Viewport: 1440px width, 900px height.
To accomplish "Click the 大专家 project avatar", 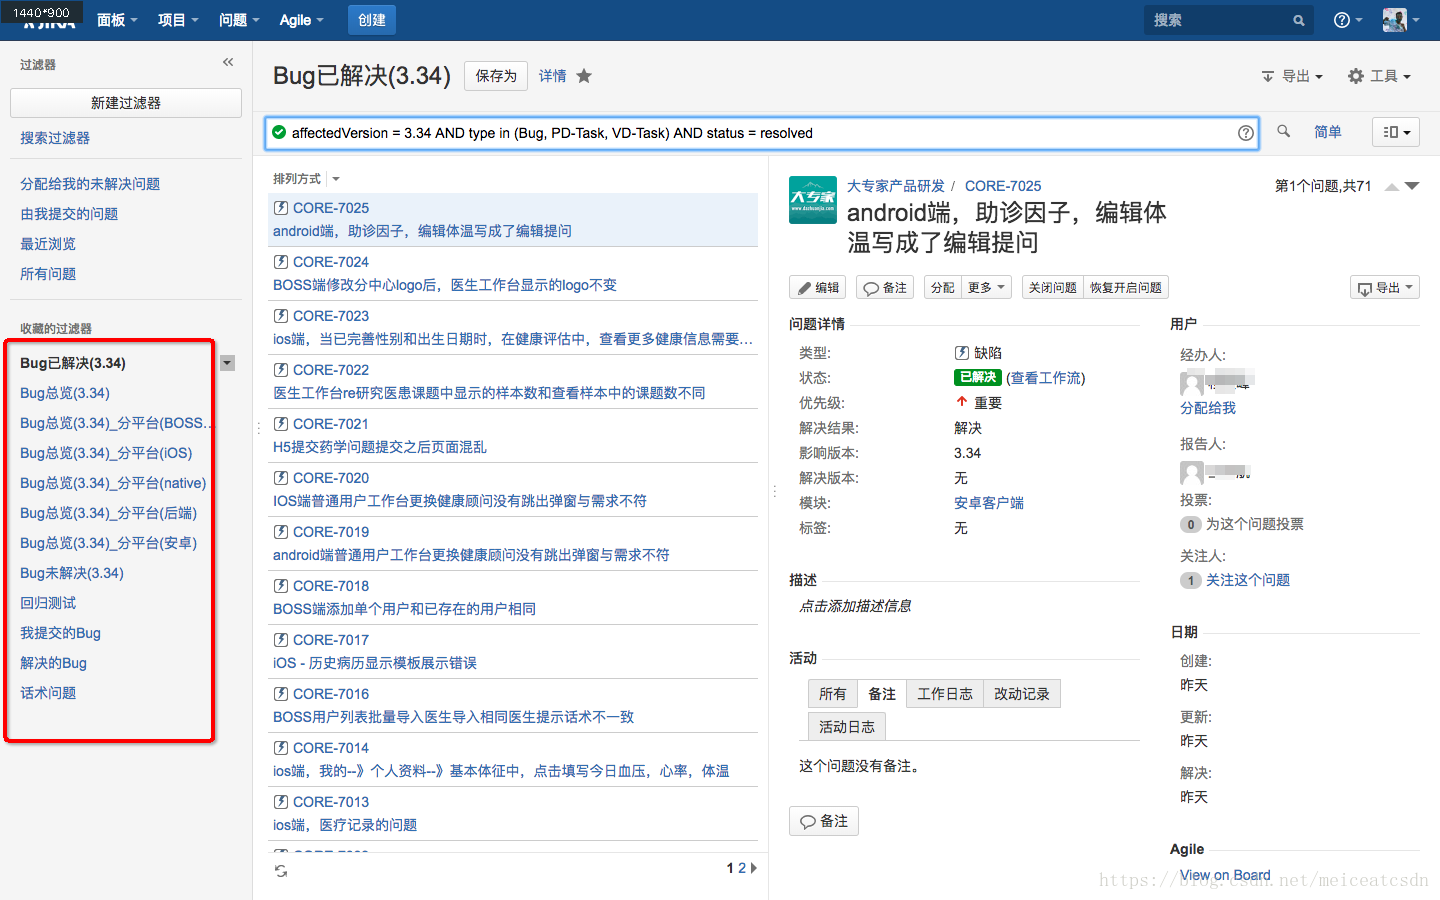I will pyautogui.click(x=812, y=200).
